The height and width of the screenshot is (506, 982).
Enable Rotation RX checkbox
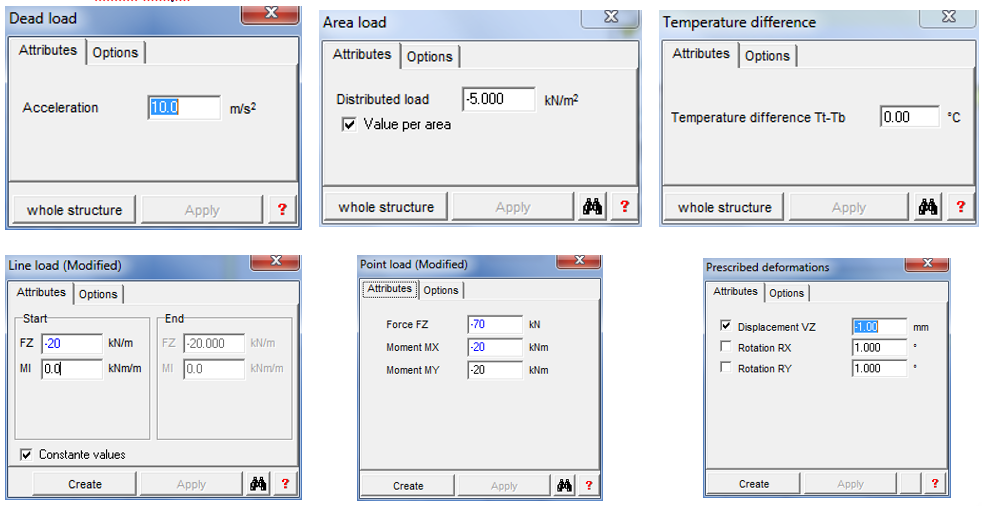[x=725, y=348]
